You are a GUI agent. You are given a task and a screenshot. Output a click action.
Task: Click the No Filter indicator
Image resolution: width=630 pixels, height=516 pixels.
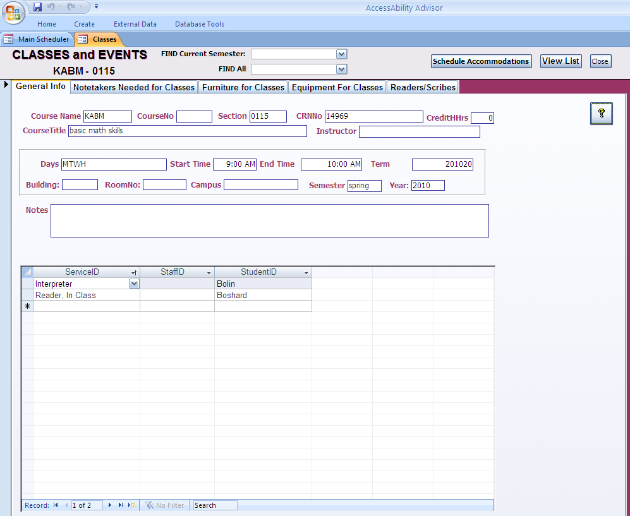coord(165,505)
